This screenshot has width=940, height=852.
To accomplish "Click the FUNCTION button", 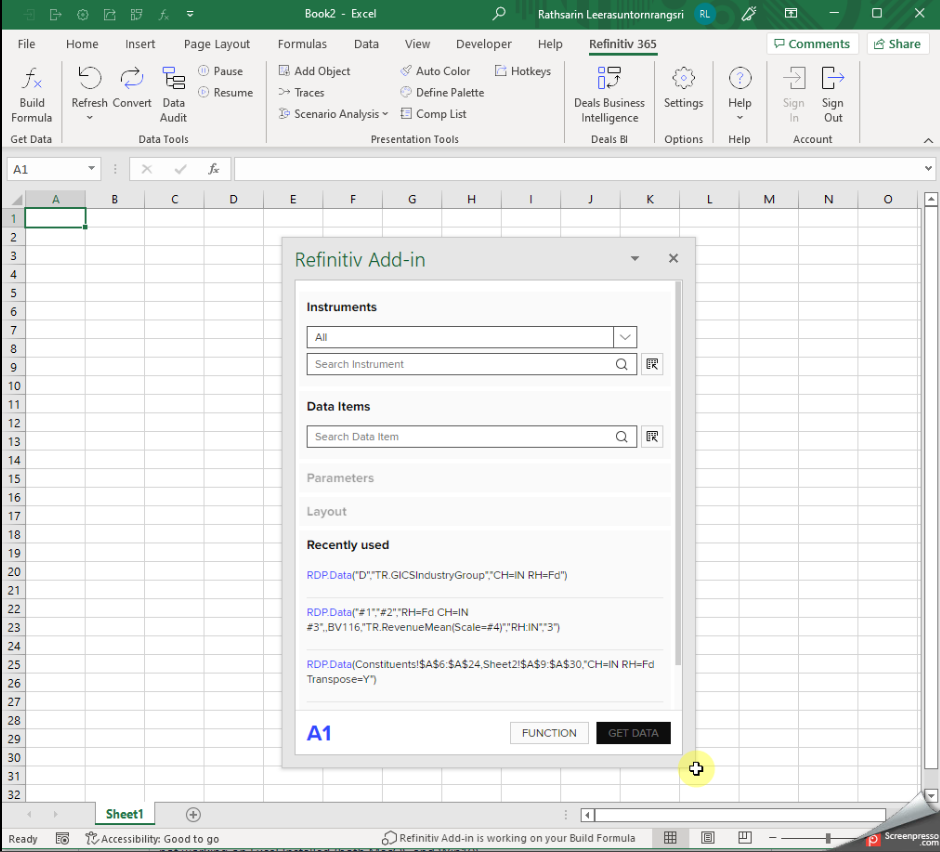I will [548, 732].
